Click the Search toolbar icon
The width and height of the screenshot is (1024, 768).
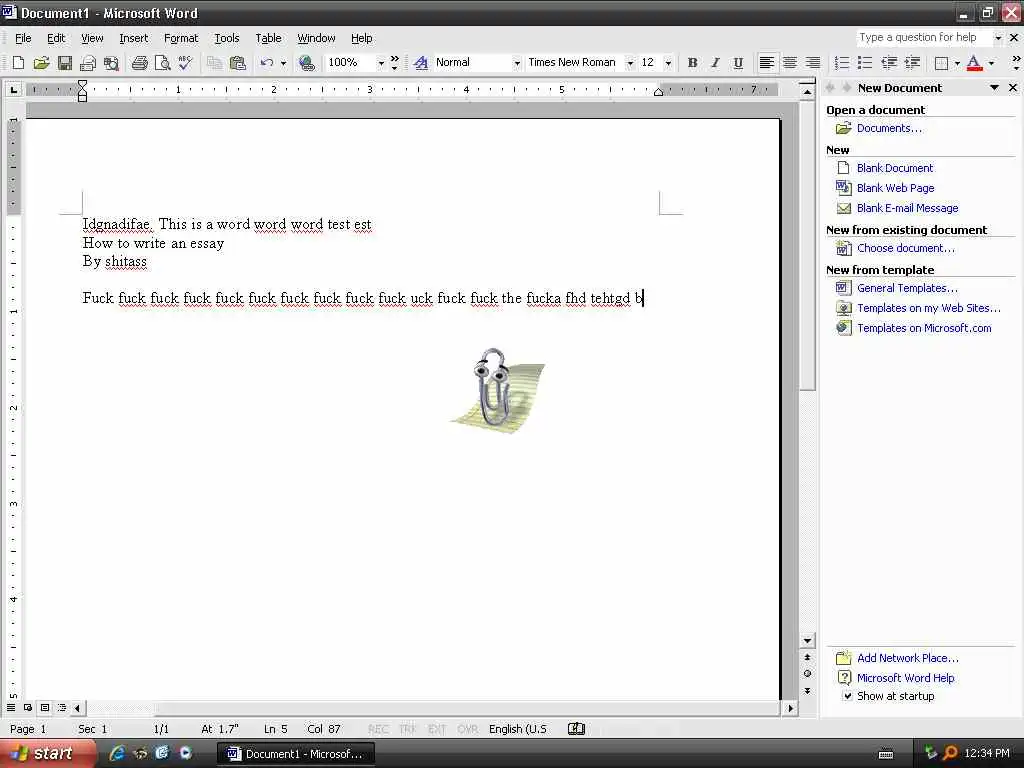111,63
